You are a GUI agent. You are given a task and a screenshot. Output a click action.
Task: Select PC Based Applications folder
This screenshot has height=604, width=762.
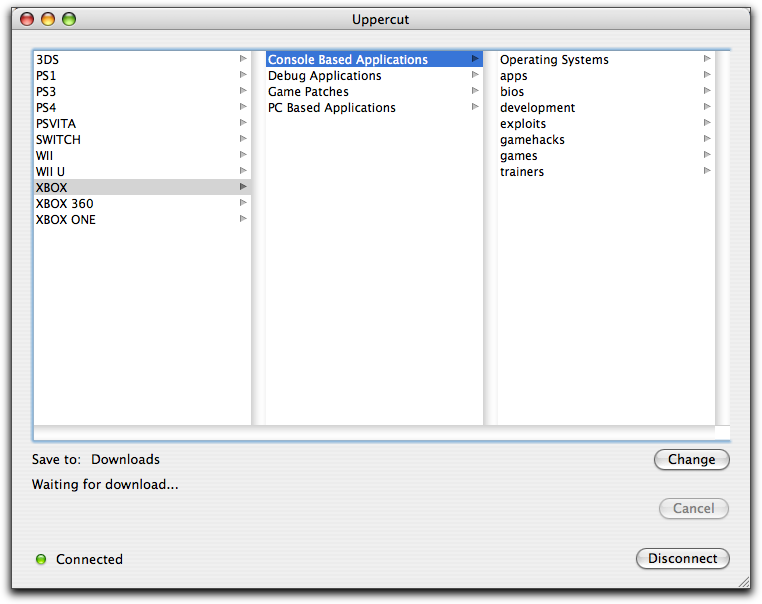pyautogui.click(x=374, y=107)
